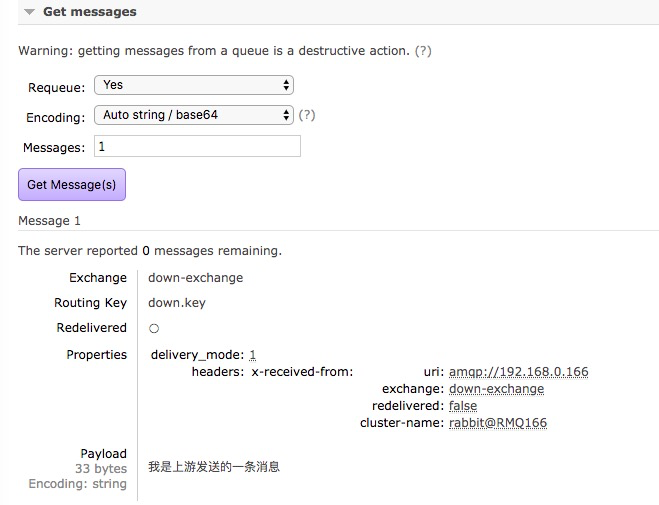Click the Encoding dropdown stepper arrows
The width and height of the screenshot is (659, 505).
pos(286,115)
